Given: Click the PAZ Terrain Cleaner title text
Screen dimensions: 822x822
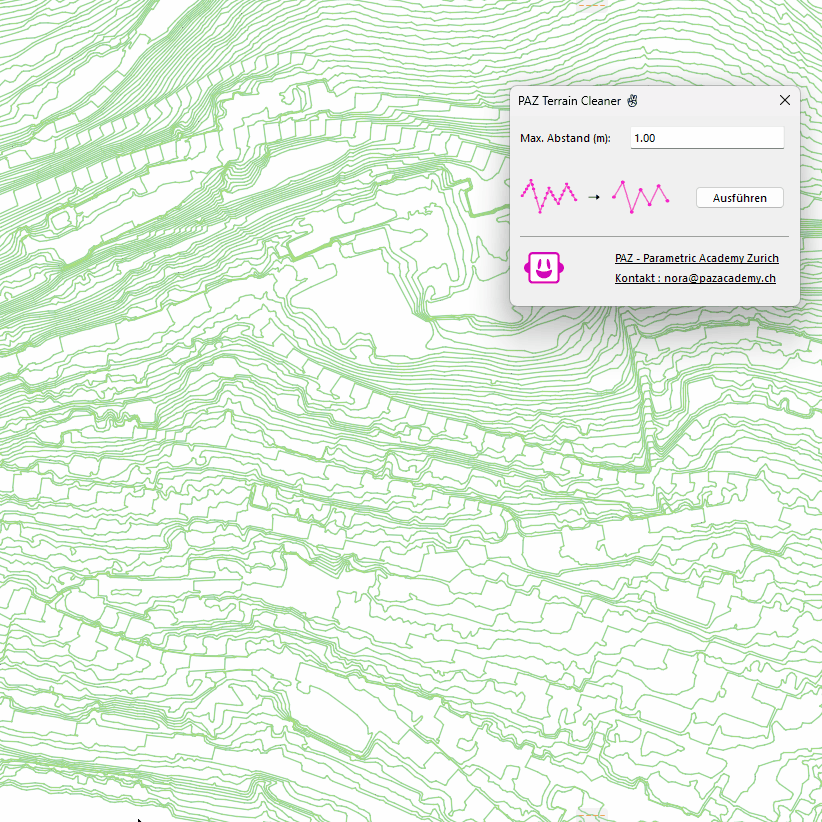Looking at the screenshot, I should point(569,101).
